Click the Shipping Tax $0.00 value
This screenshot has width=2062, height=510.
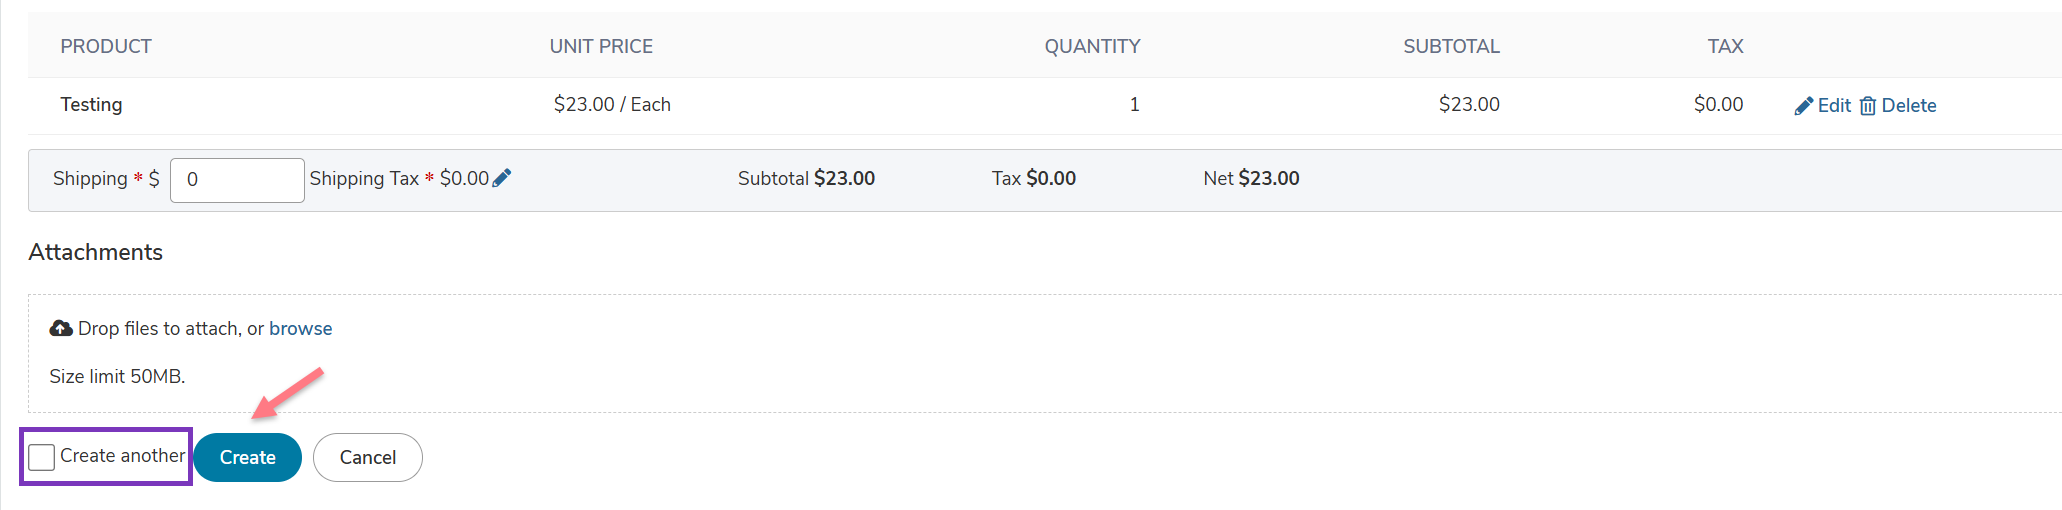[x=464, y=178]
